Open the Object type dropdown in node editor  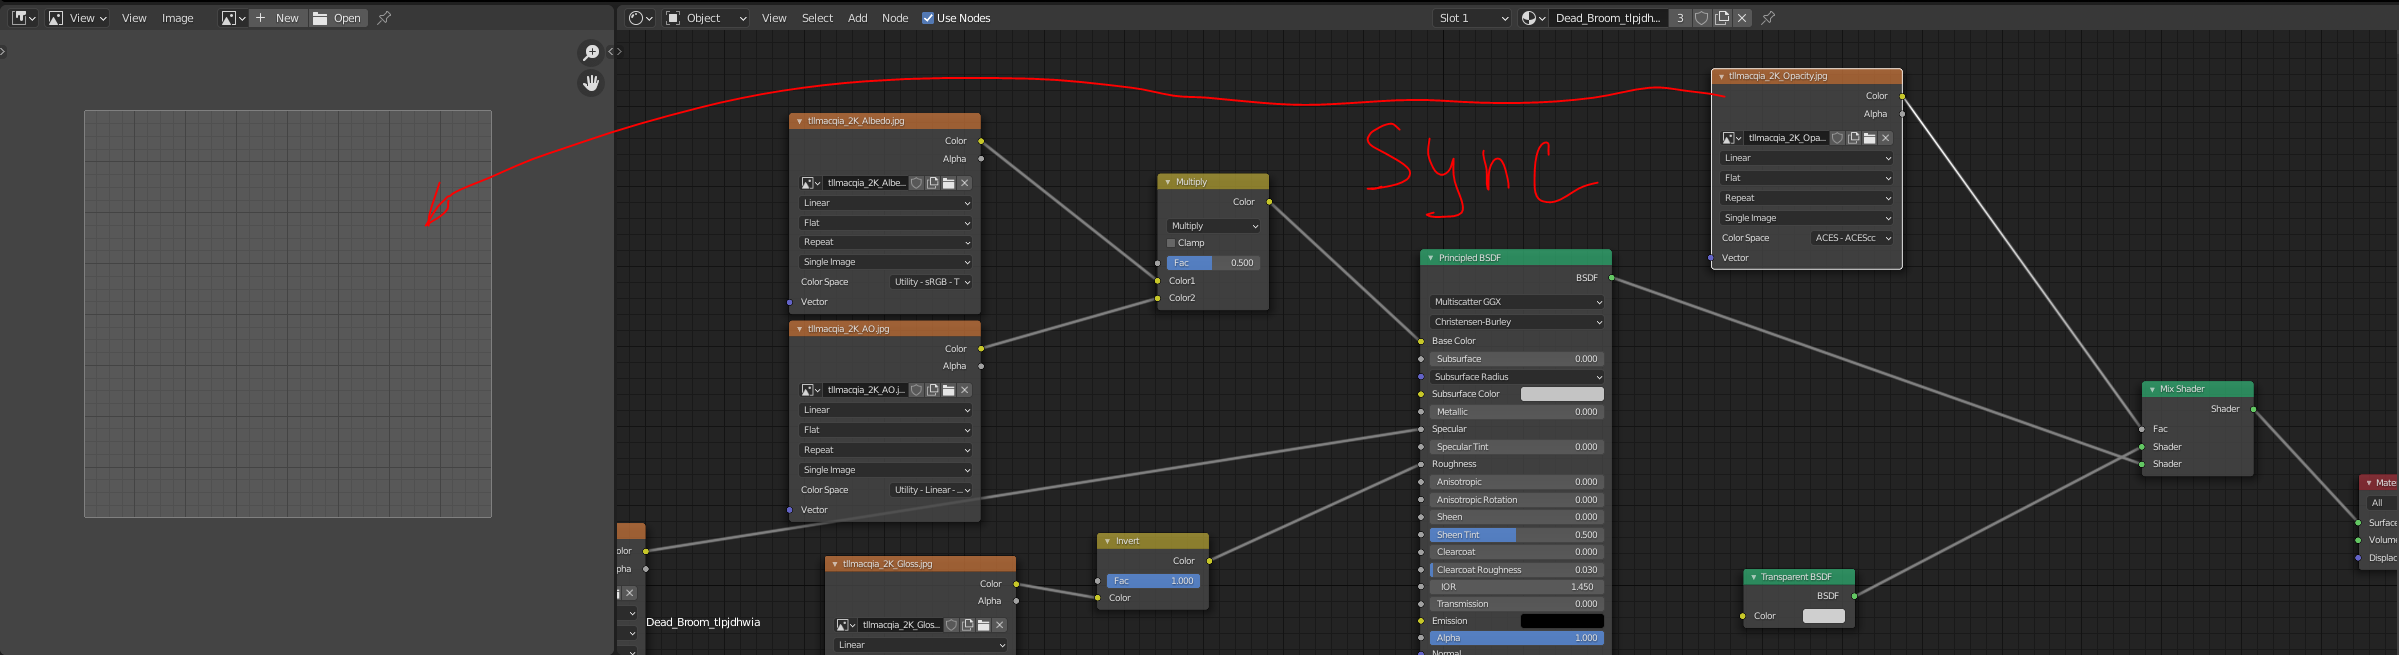(x=706, y=18)
